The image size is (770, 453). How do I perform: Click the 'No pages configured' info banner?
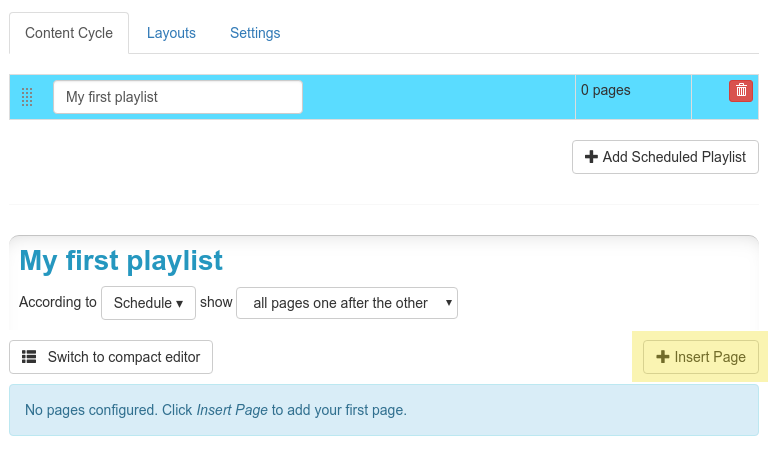point(384,410)
